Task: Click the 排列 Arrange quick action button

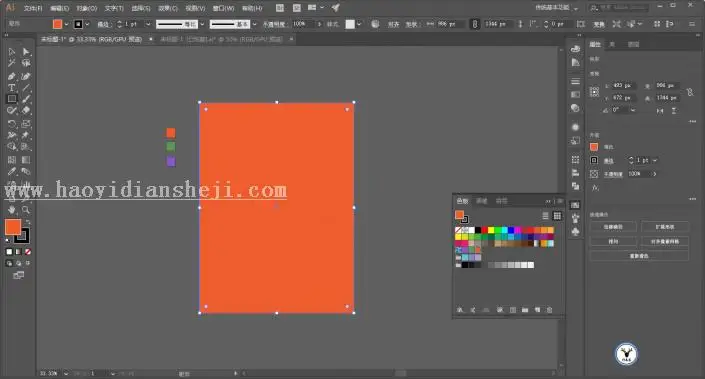Action: point(613,241)
